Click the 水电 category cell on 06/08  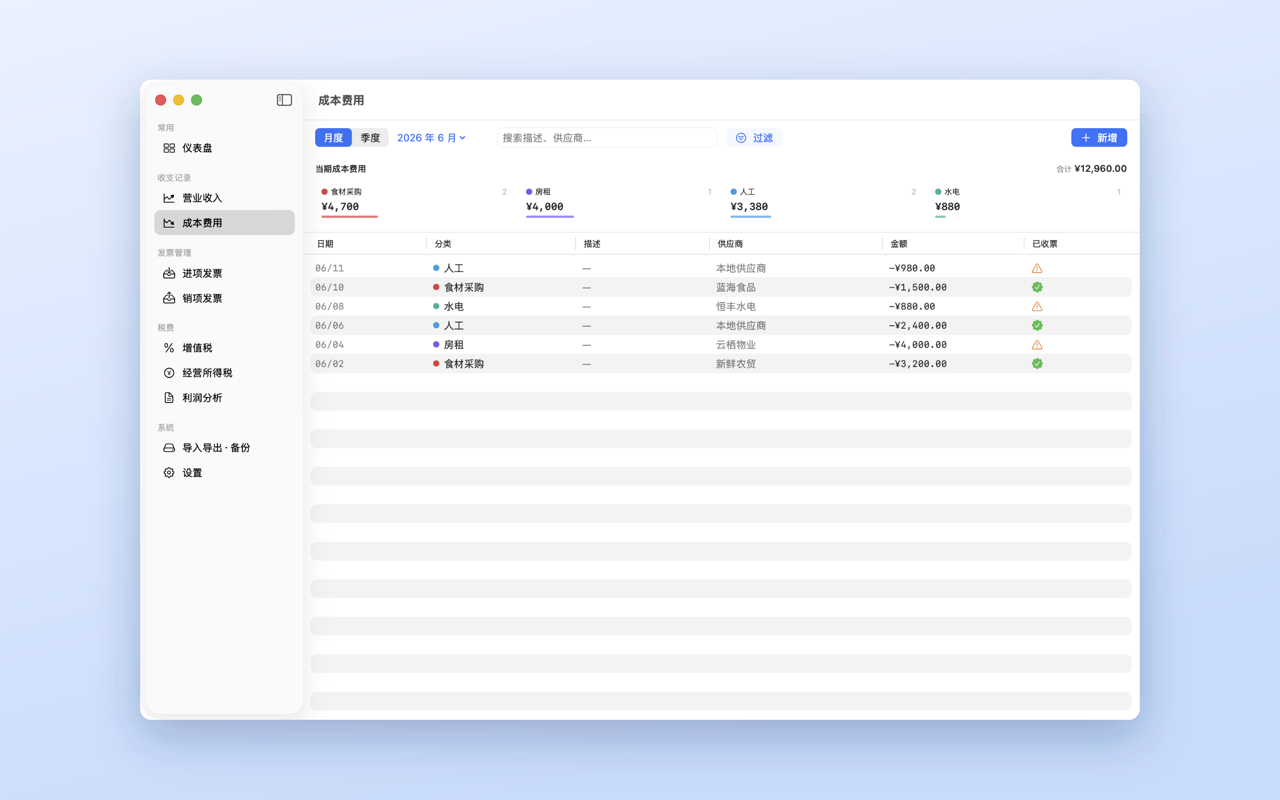pyautogui.click(x=448, y=306)
